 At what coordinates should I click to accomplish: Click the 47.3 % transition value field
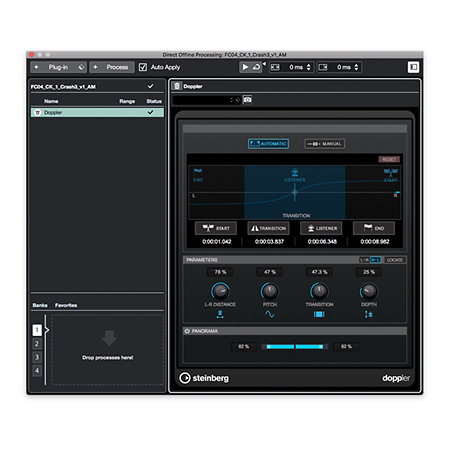pyautogui.click(x=319, y=272)
